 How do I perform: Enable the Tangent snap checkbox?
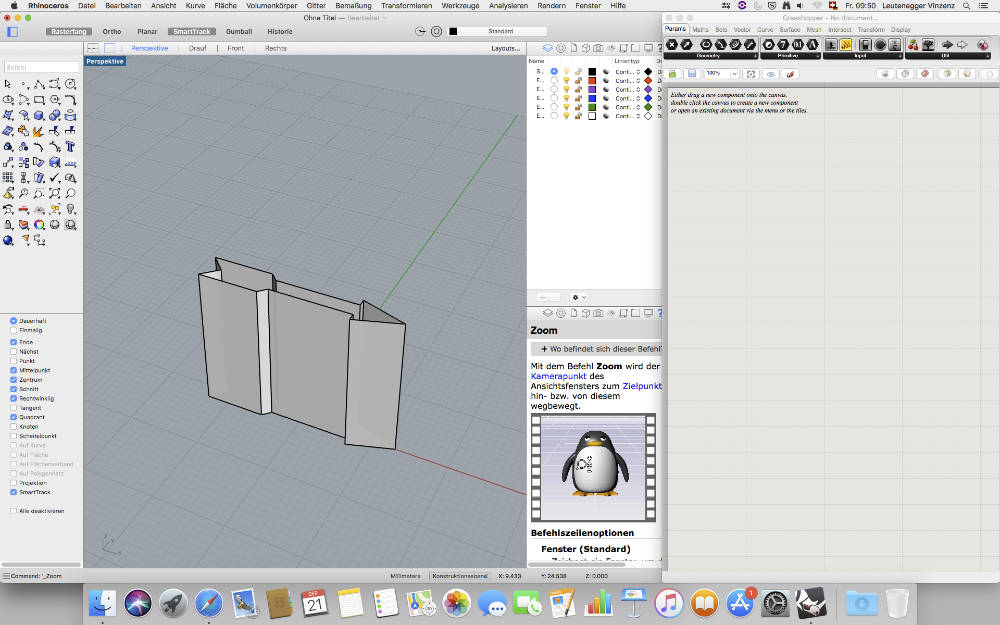click(x=13, y=408)
